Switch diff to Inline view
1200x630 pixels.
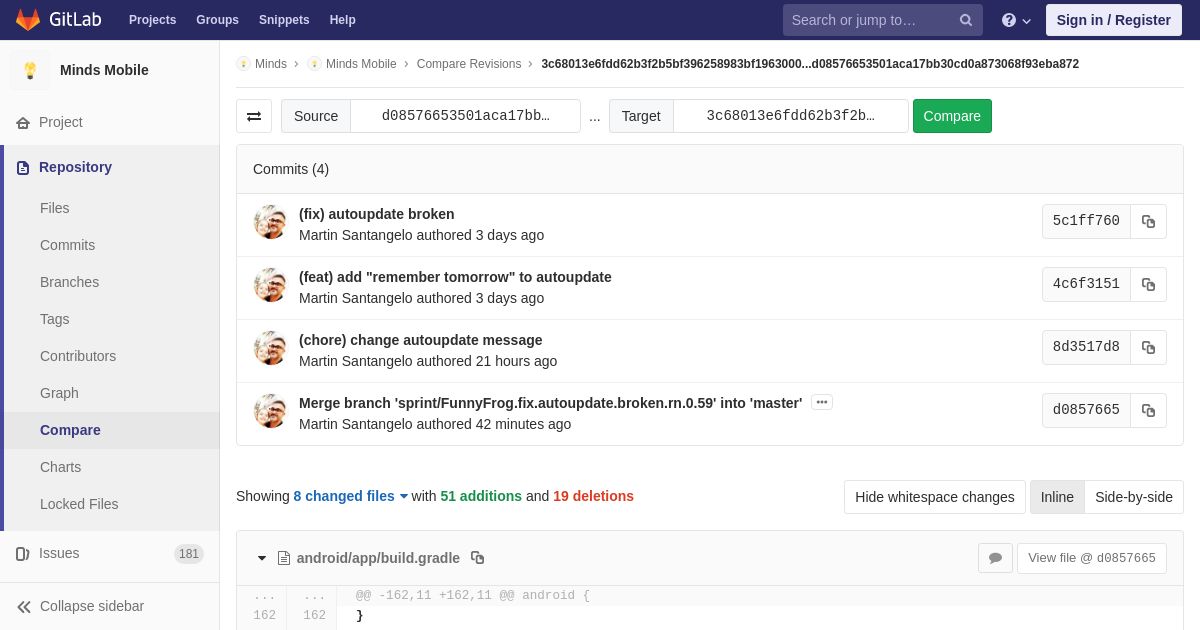[x=1057, y=497]
